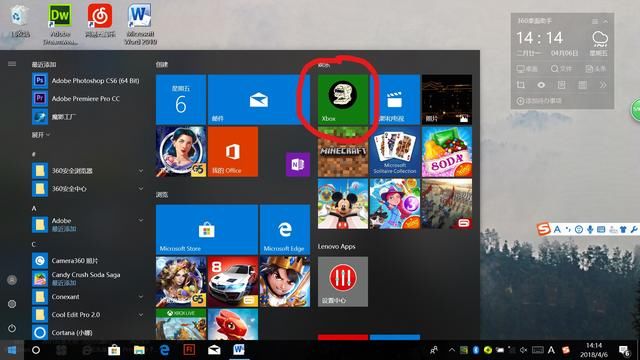Switch to Word on the taskbar

pyautogui.click(x=239, y=350)
